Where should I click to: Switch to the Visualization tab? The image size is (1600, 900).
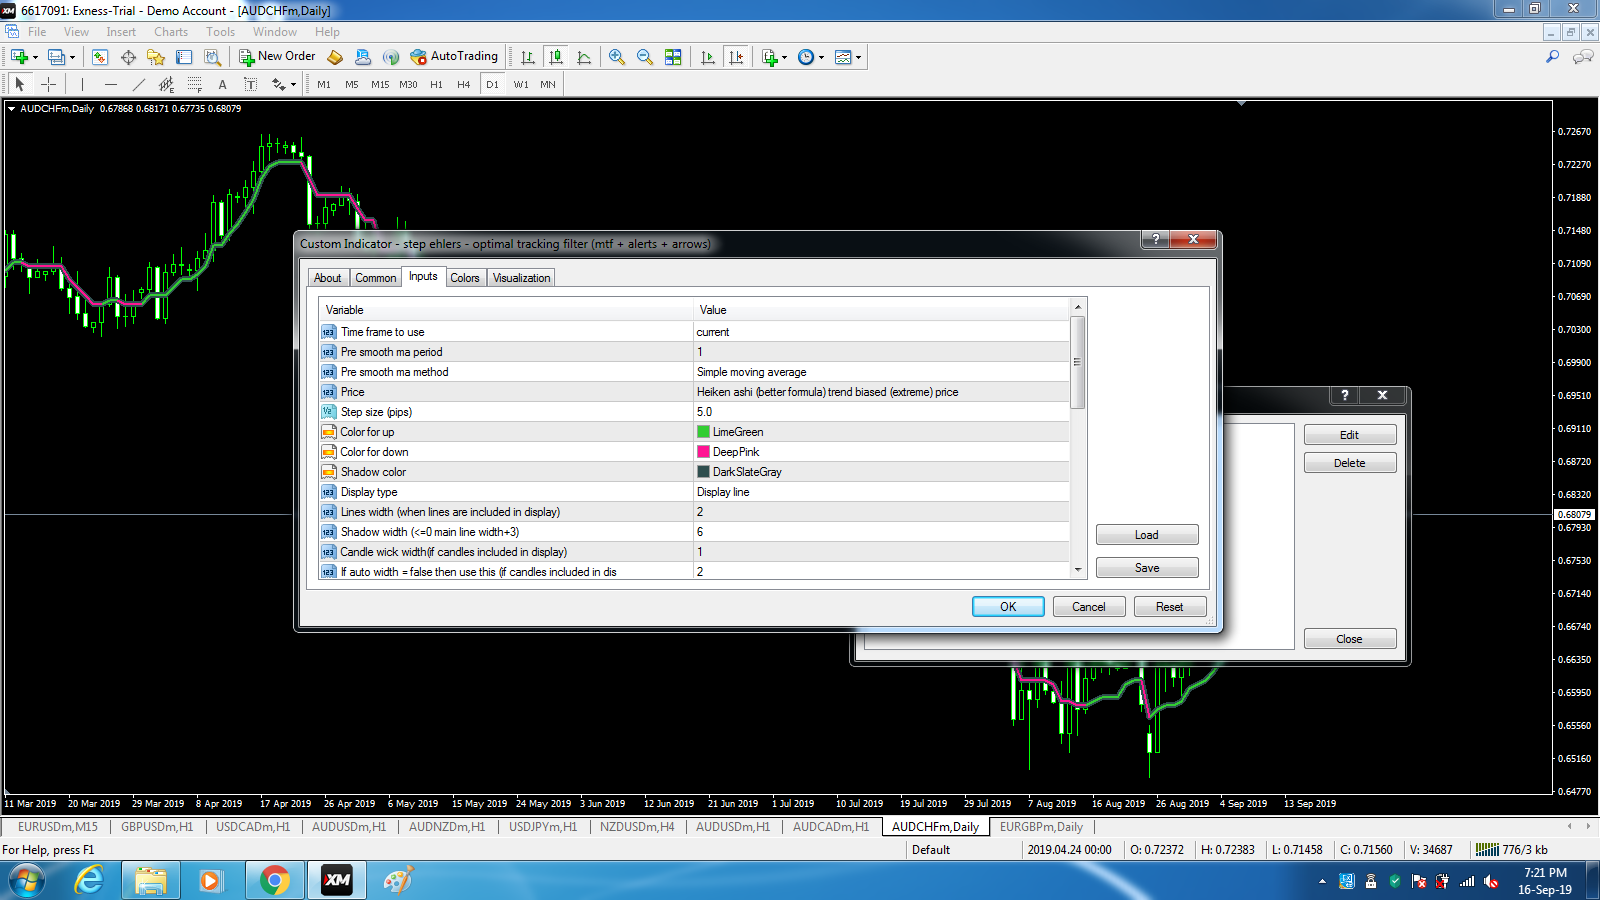tap(521, 278)
